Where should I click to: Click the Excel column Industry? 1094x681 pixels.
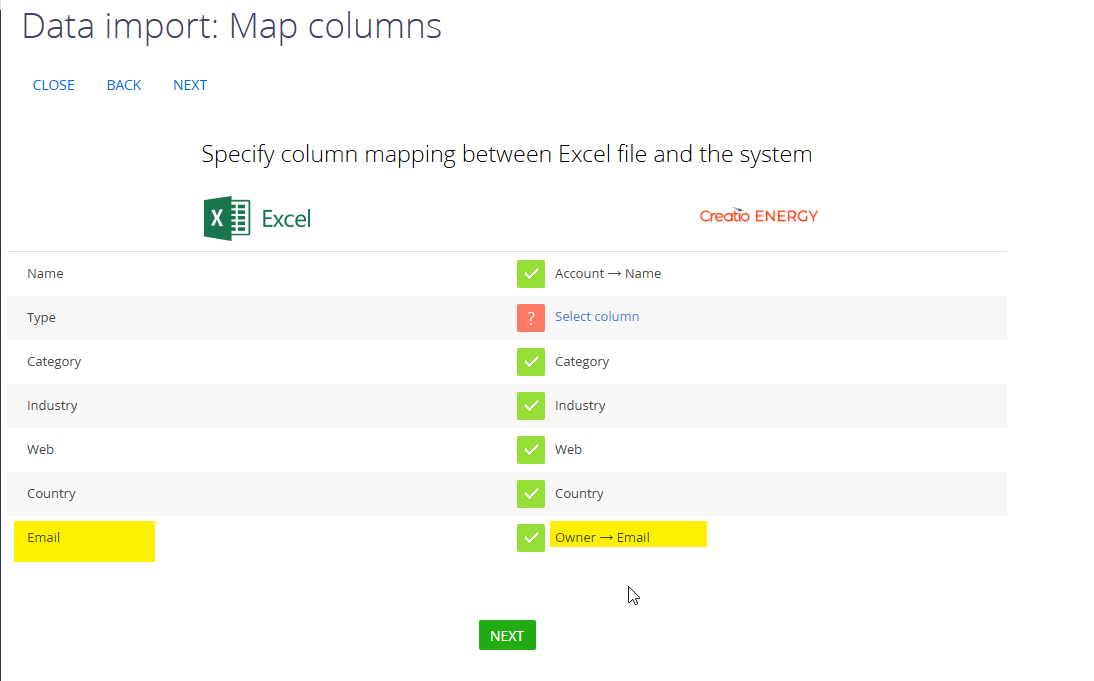click(52, 405)
